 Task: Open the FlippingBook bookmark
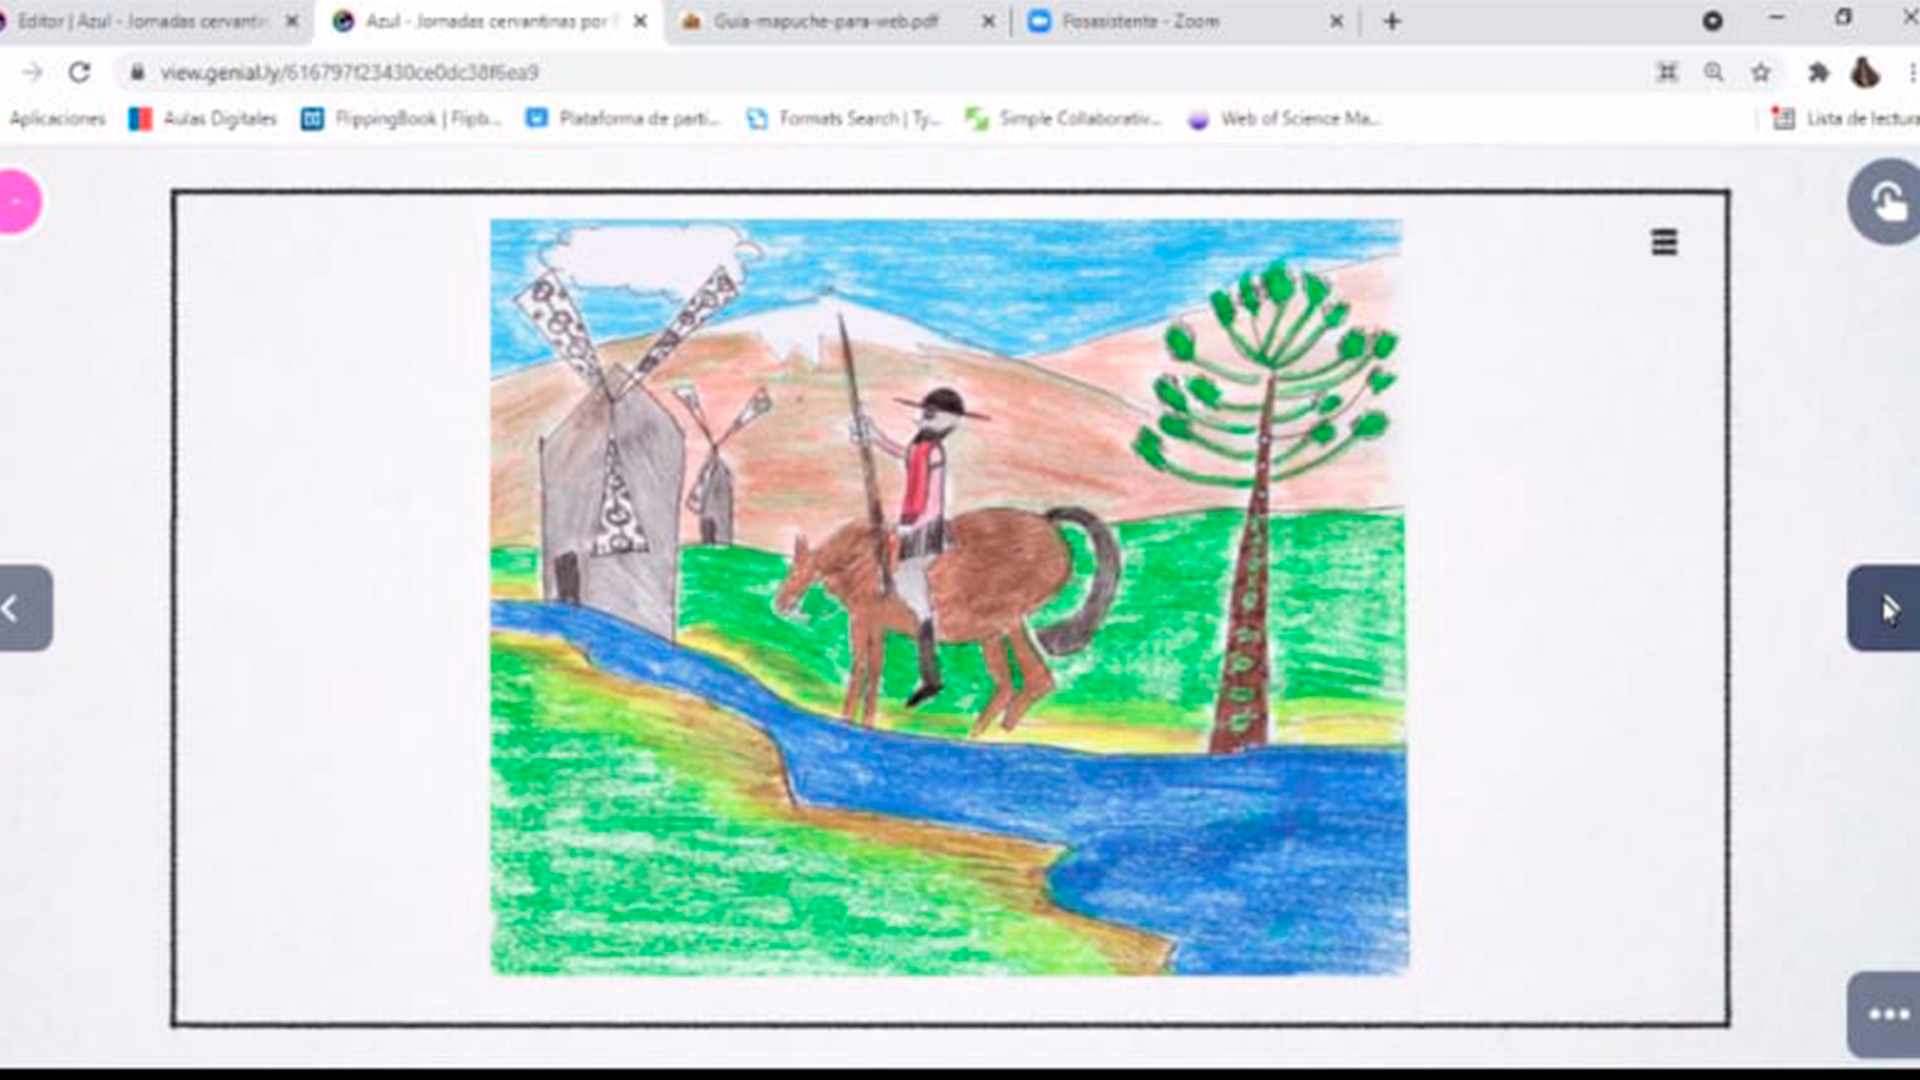(402, 119)
